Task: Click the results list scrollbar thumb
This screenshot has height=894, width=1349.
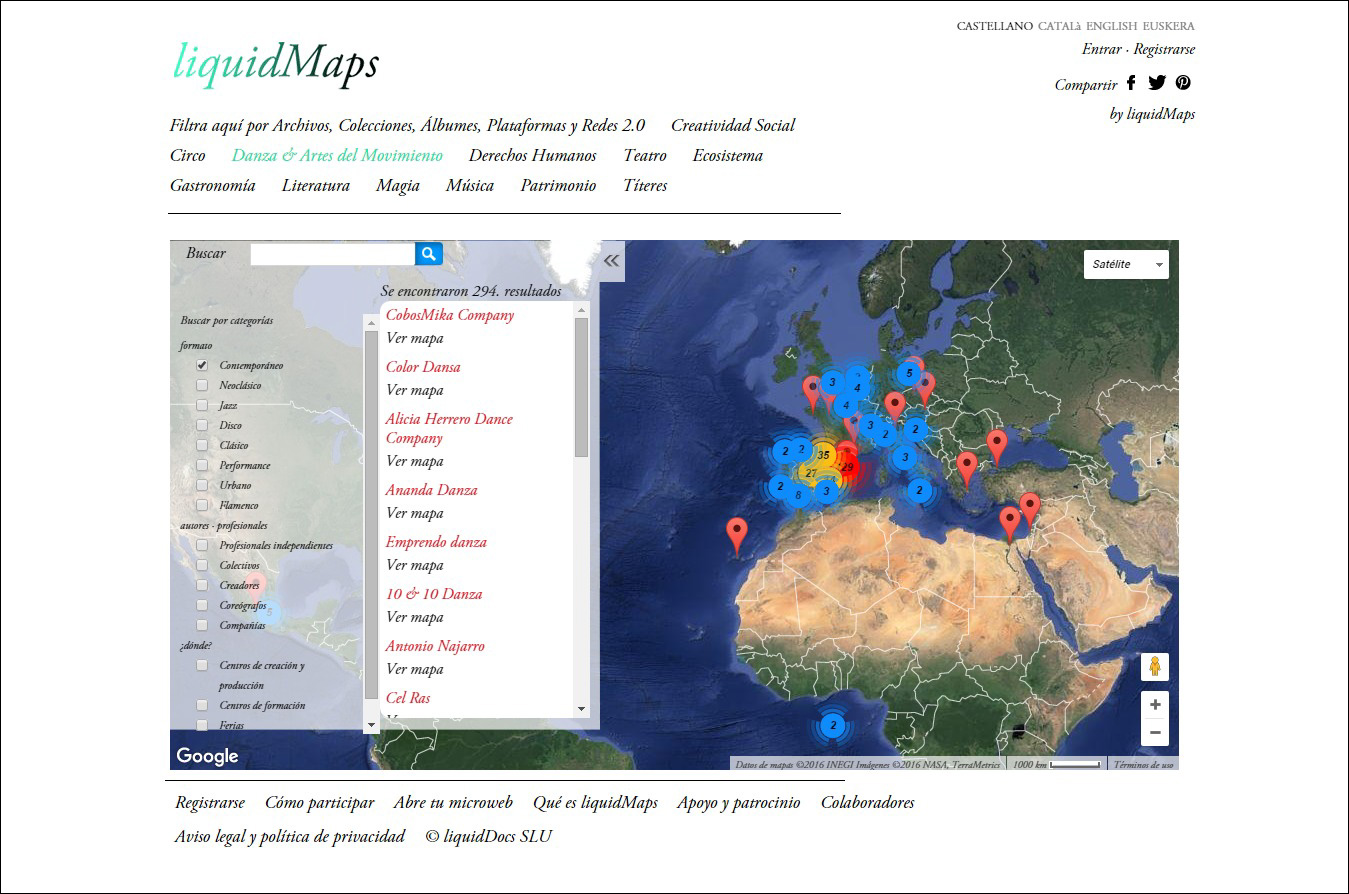Action: (x=582, y=387)
